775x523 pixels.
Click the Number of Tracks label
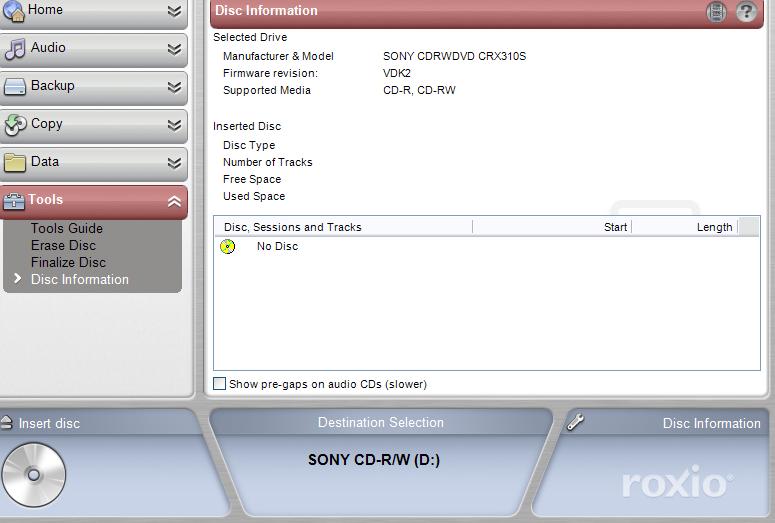(x=267, y=162)
